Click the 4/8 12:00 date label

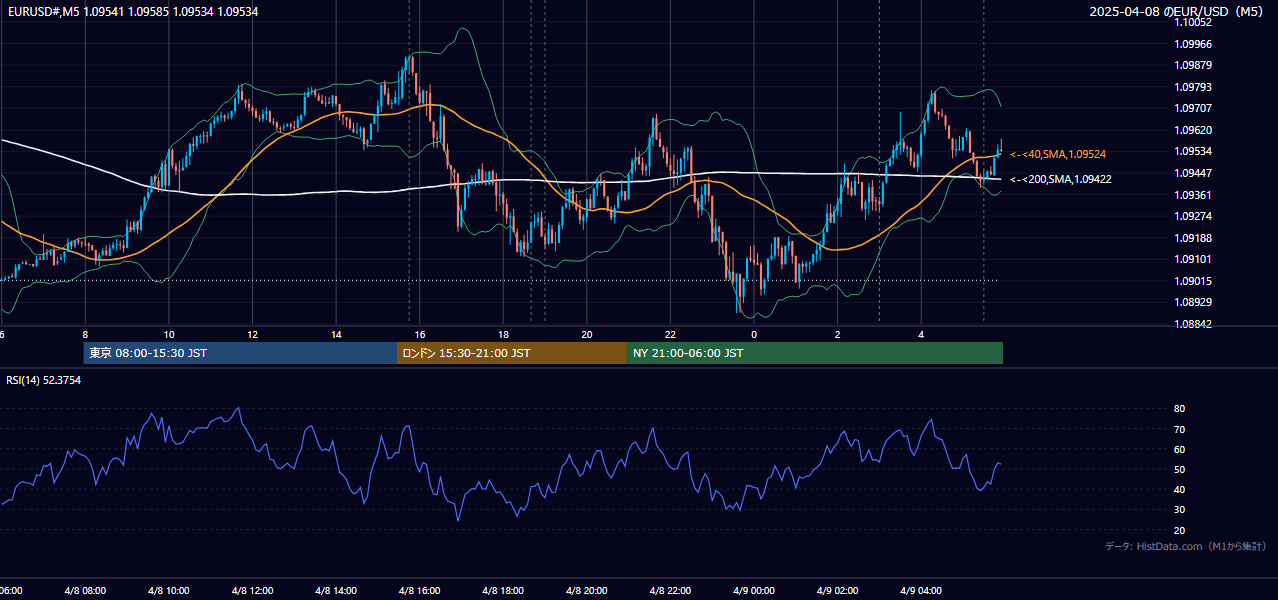(x=252, y=591)
